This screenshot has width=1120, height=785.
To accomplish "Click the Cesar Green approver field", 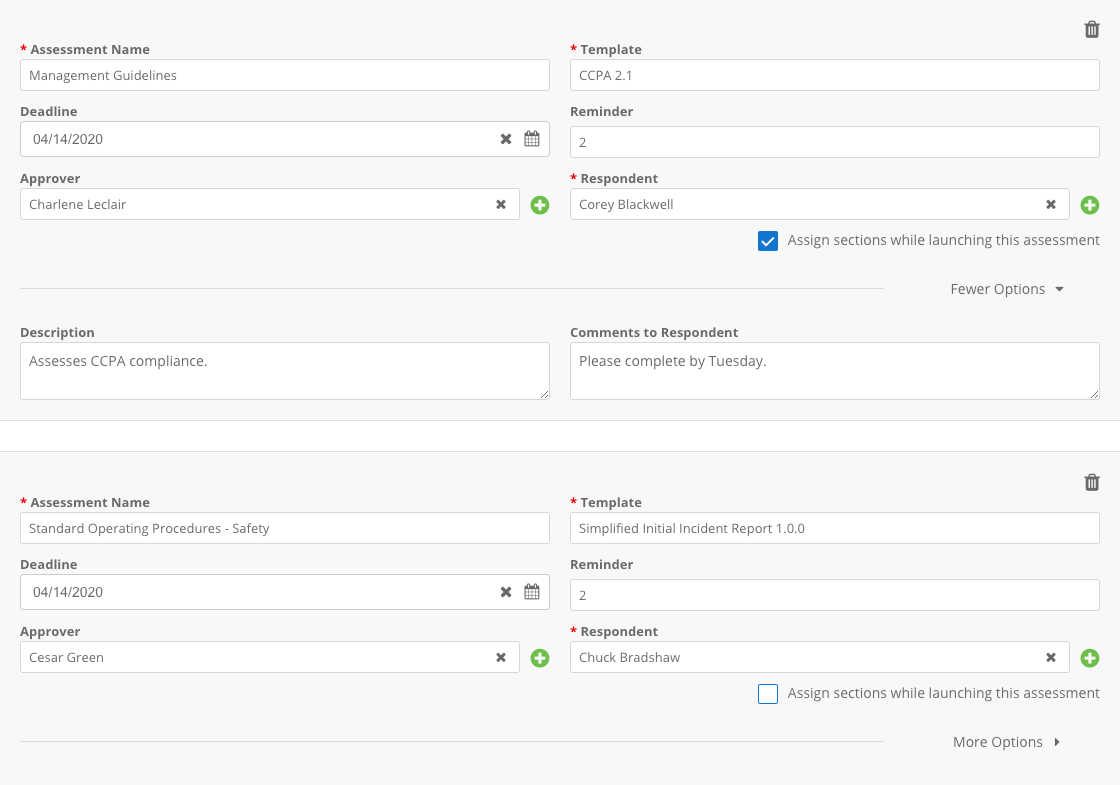I will point(270,657).
